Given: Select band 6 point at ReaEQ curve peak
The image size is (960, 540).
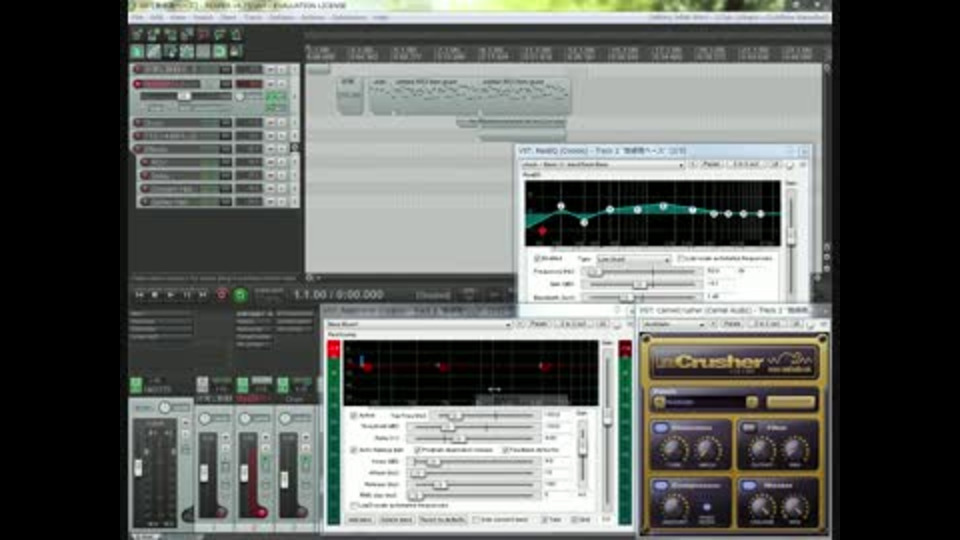Looking at the screenshot, I should (x=663, y=206).
